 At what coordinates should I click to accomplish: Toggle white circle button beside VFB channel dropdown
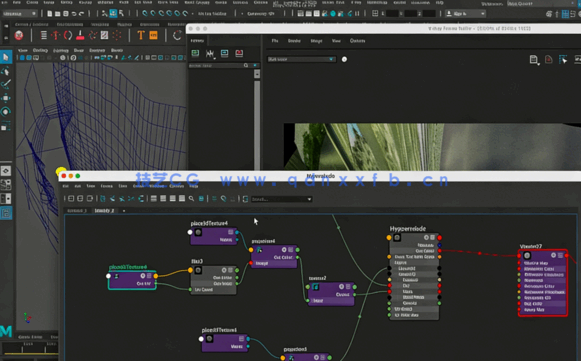(344, 59)
